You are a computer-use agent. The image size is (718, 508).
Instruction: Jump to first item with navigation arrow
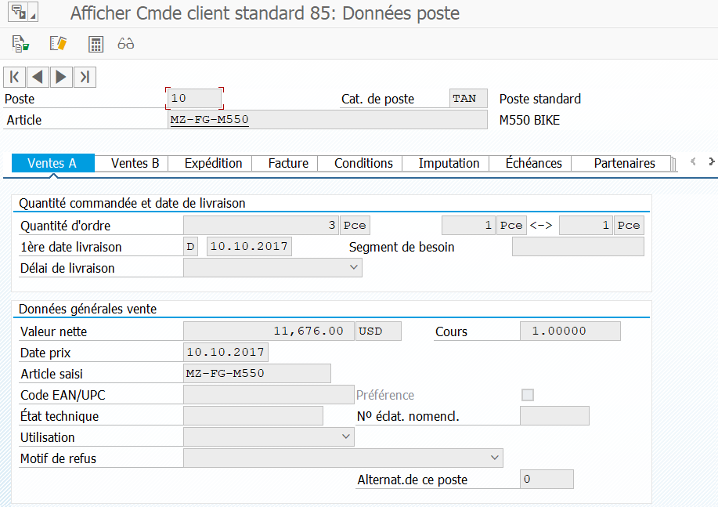point(15,77)
